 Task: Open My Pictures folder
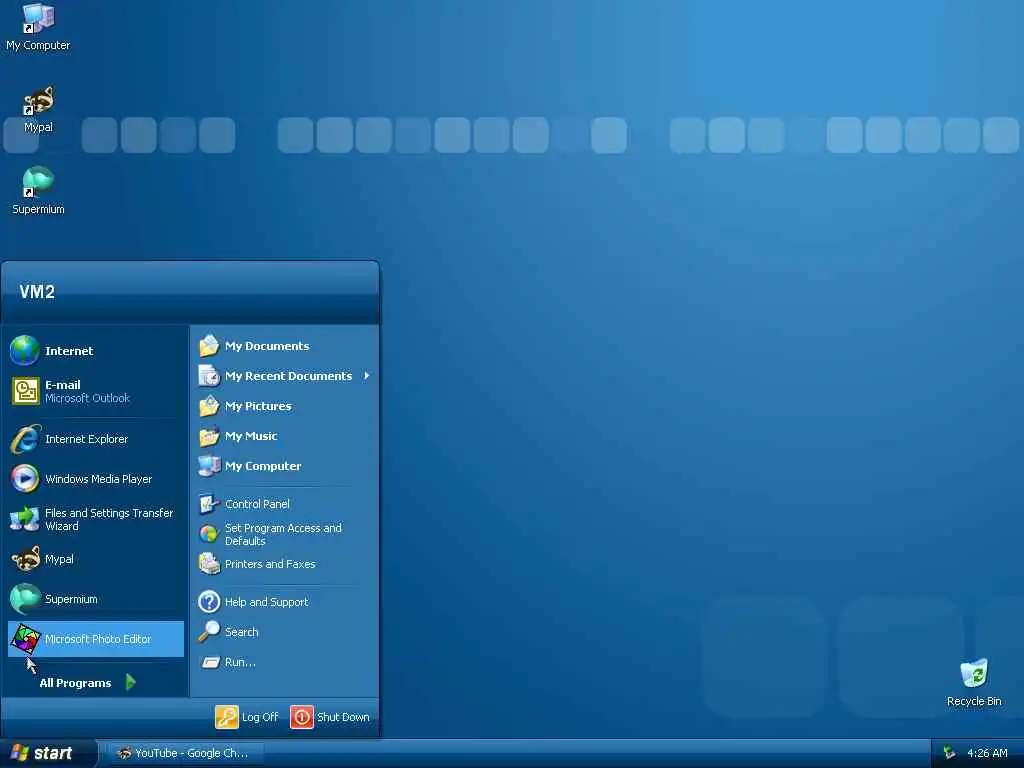click(x=285, y=406)
